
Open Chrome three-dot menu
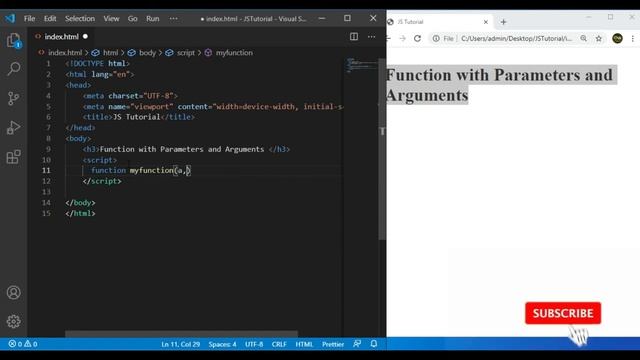[x=633, y=38]
